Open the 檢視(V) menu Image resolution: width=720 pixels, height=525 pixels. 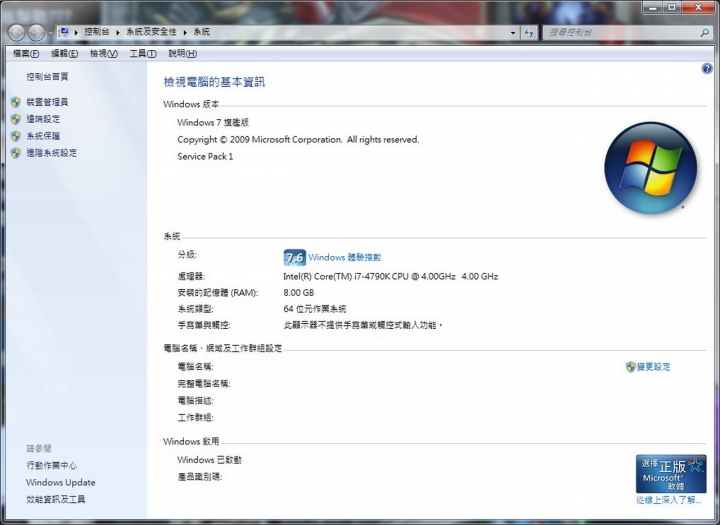(x=104, y=54)
